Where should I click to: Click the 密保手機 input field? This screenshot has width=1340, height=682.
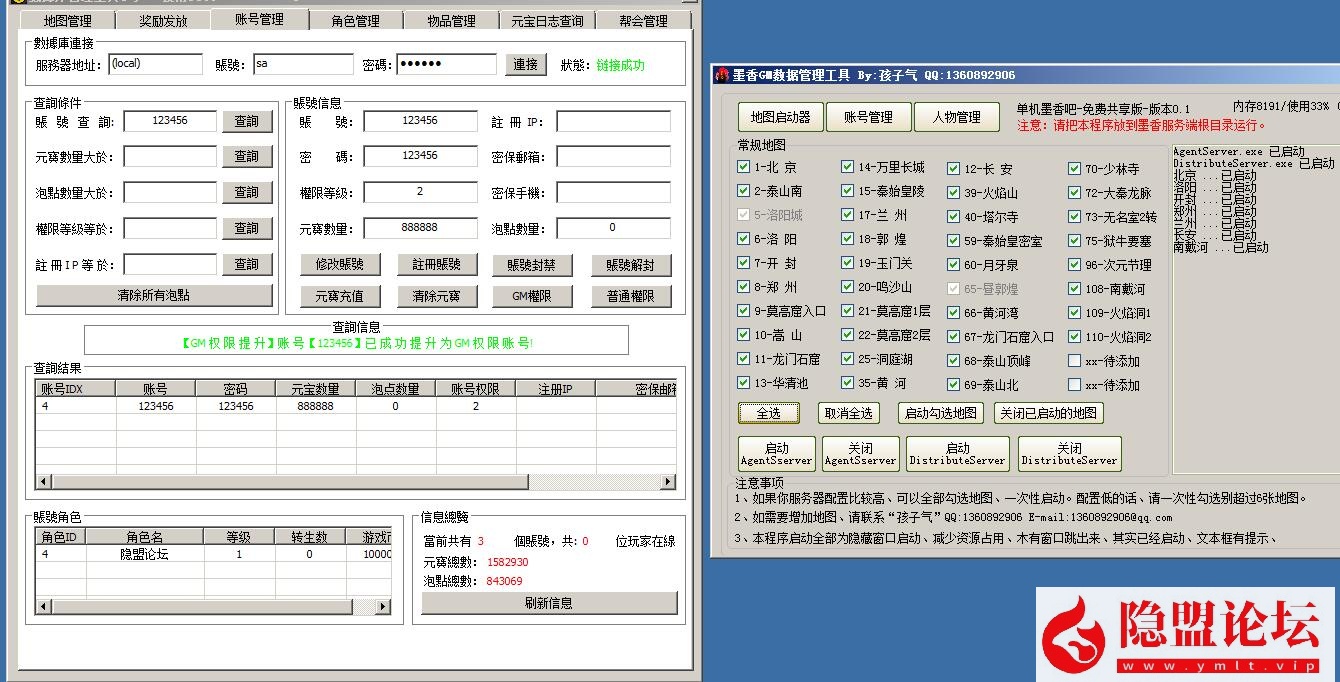pyautogui.click(x=613, y=192)
